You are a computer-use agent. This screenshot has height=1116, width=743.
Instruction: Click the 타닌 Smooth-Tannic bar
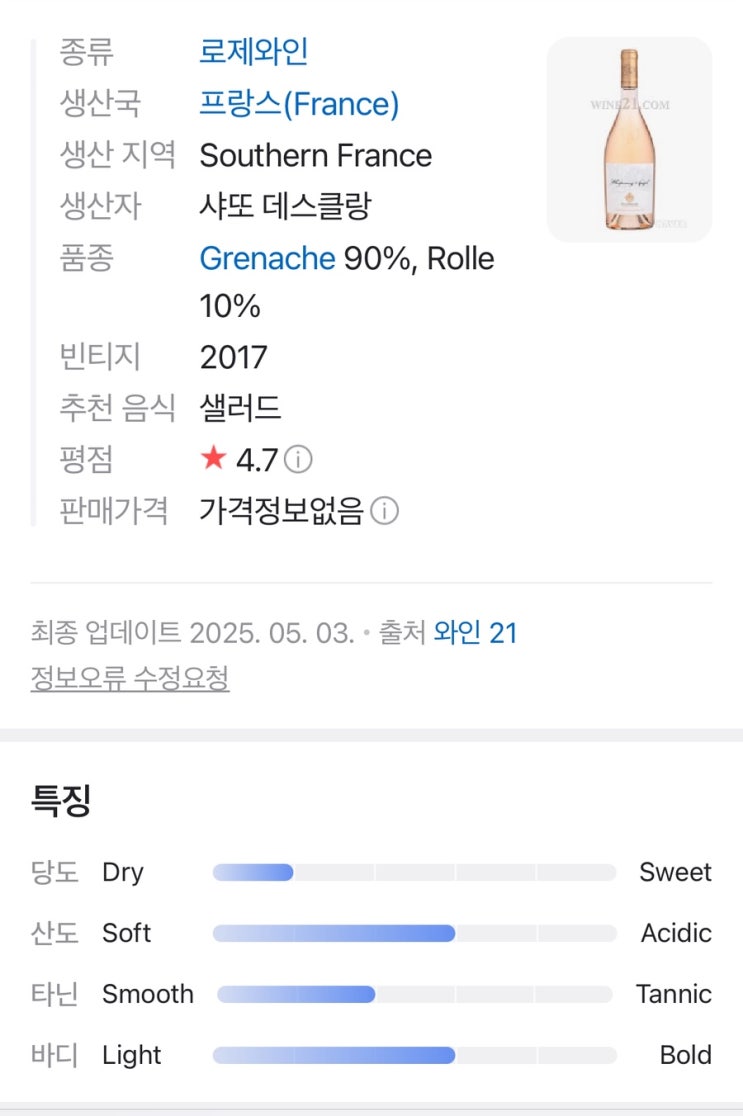click(x=414, y=994)
